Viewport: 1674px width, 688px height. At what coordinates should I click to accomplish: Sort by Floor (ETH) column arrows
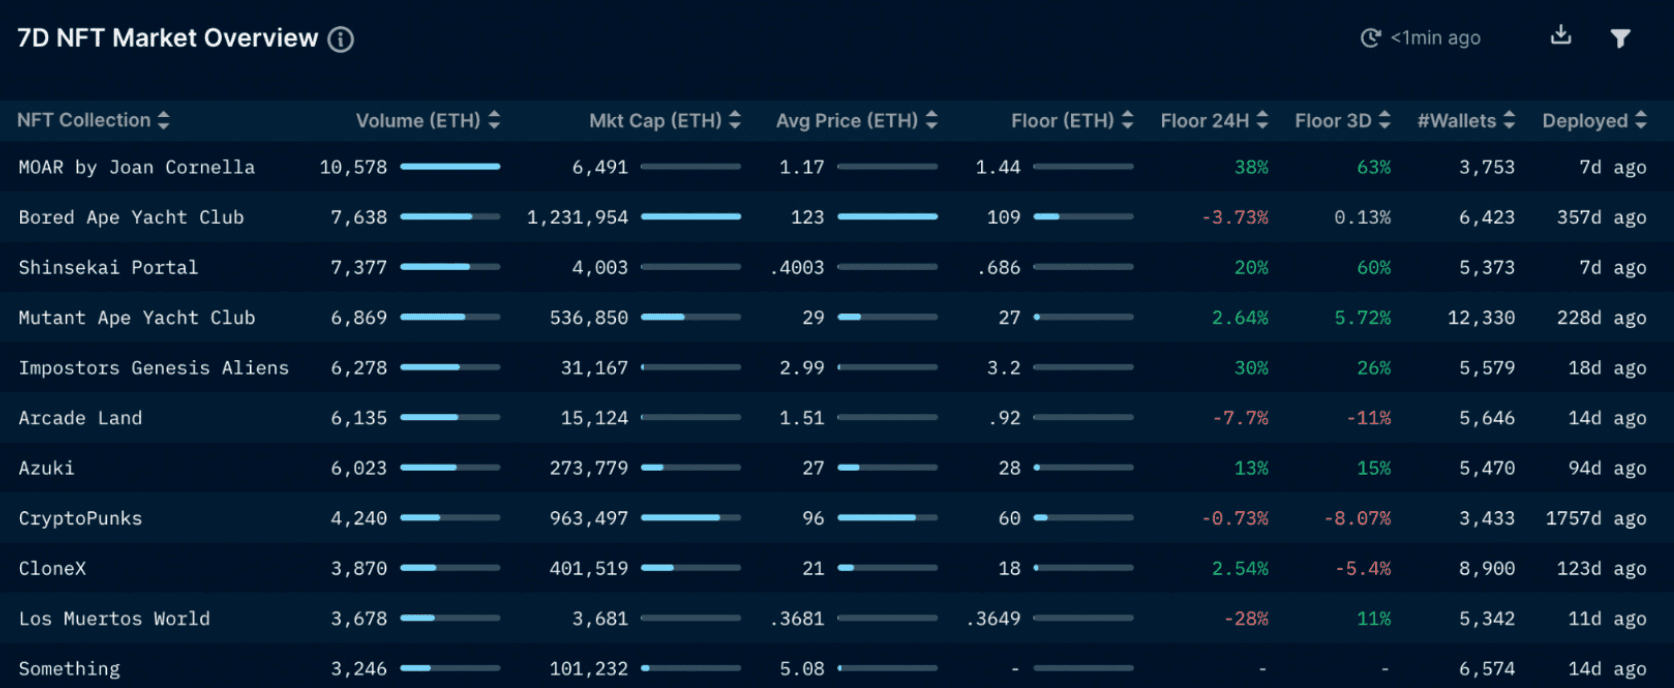click(1127, 121)
